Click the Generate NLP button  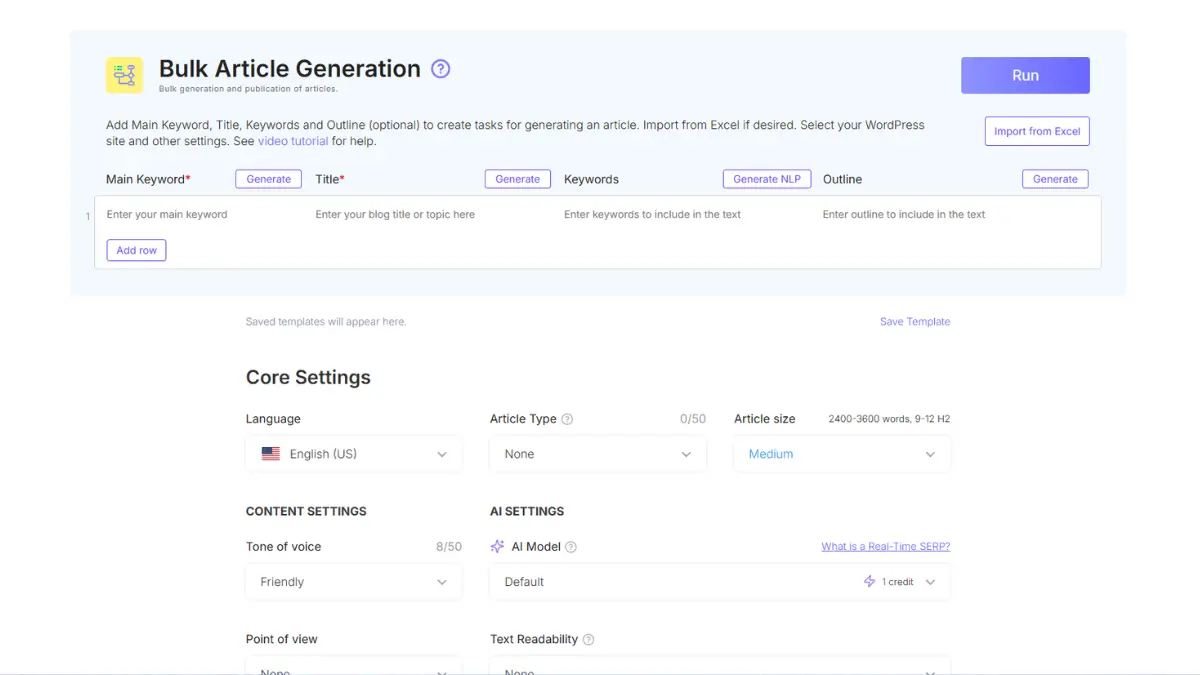pyautogui.click(x=767, y=179)
